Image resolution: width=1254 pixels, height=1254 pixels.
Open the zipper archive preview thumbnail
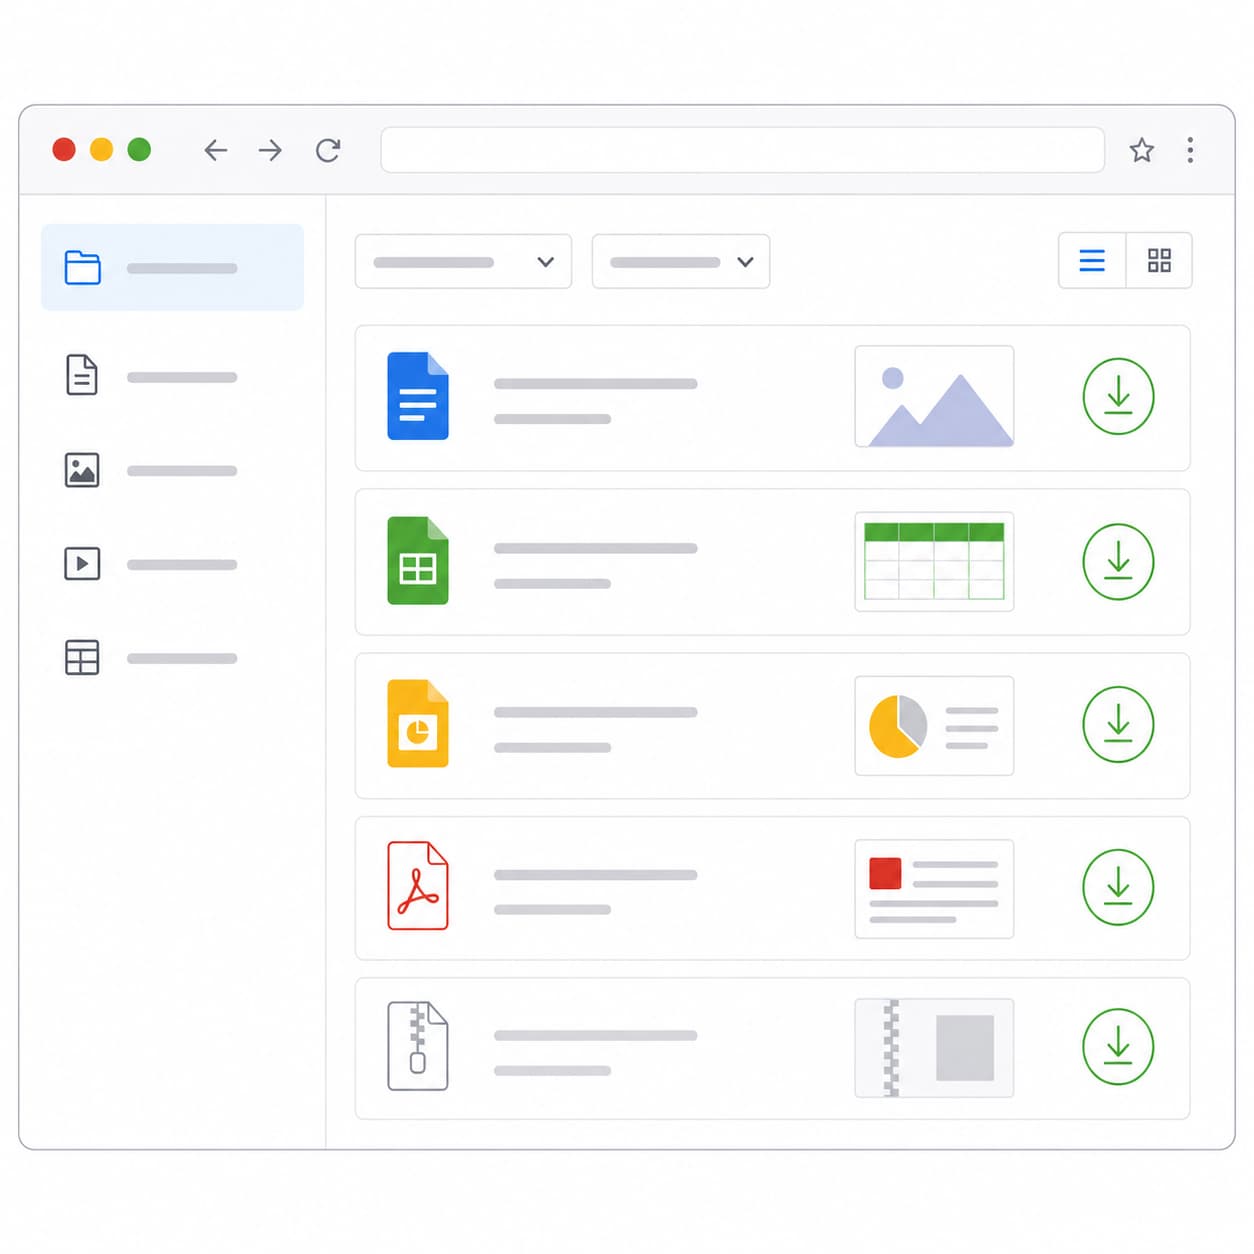point(934,1048)
